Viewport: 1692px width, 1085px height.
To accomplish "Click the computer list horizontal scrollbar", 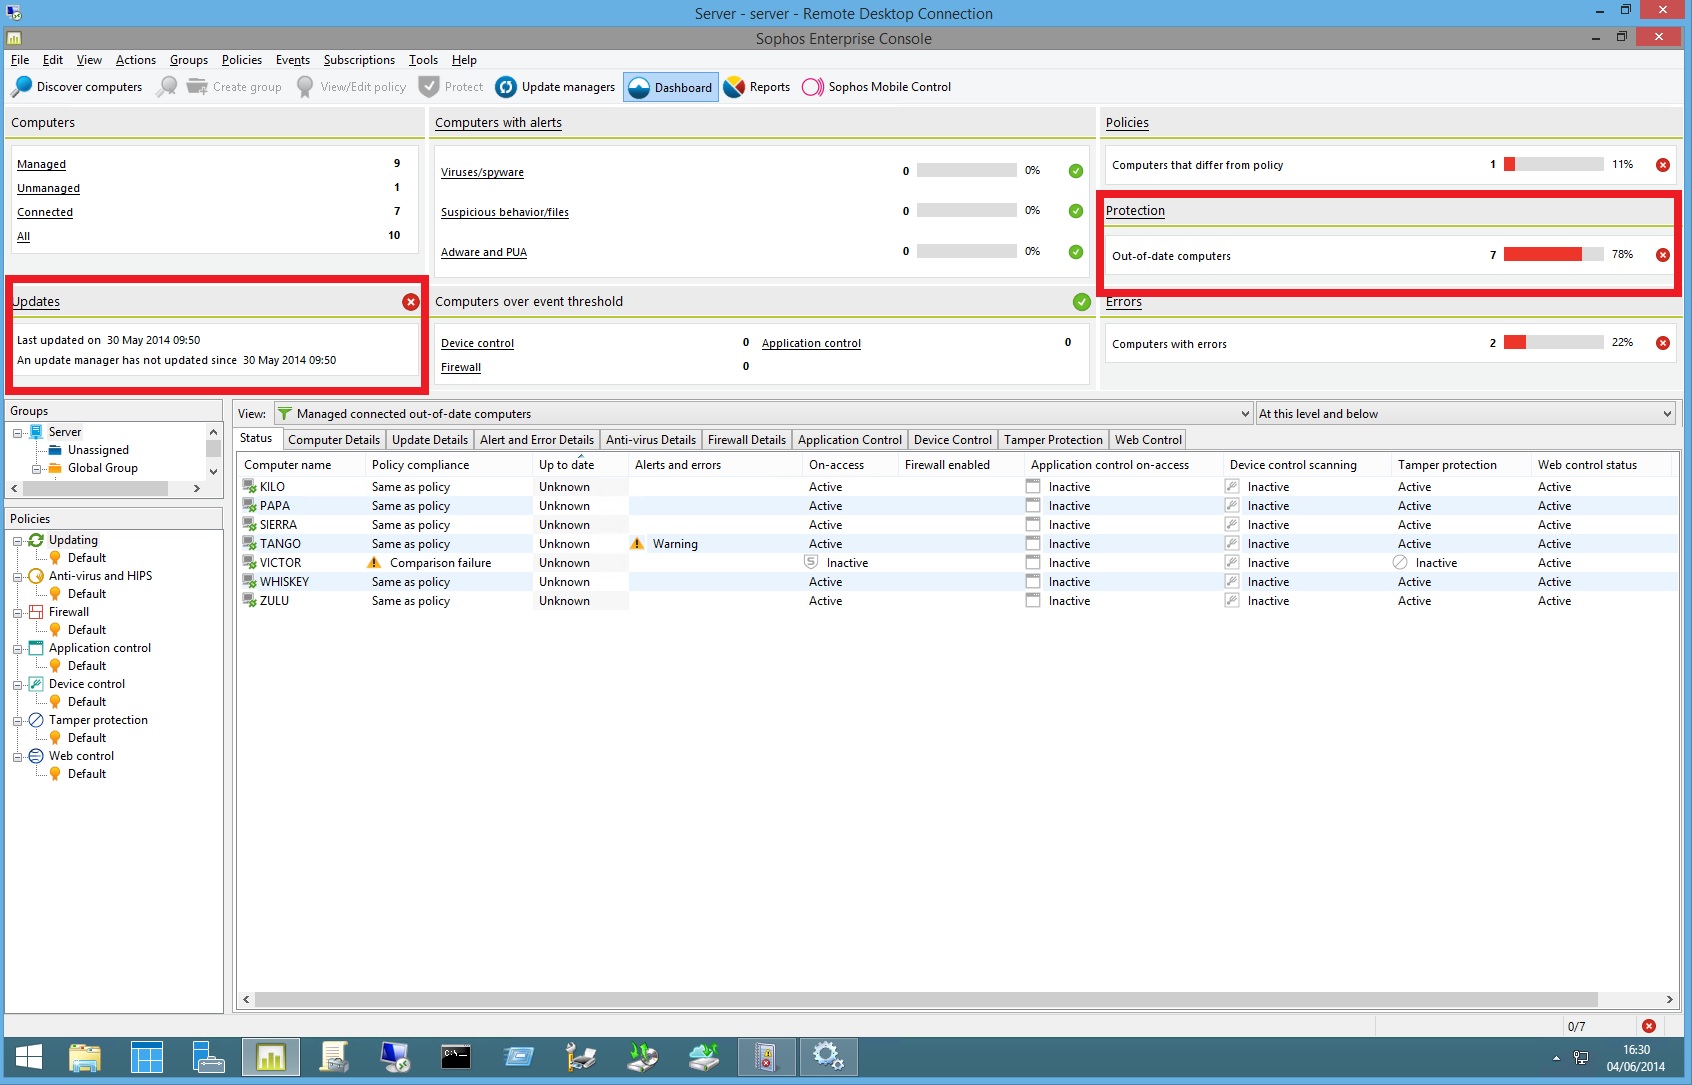I will coord(926,999).
